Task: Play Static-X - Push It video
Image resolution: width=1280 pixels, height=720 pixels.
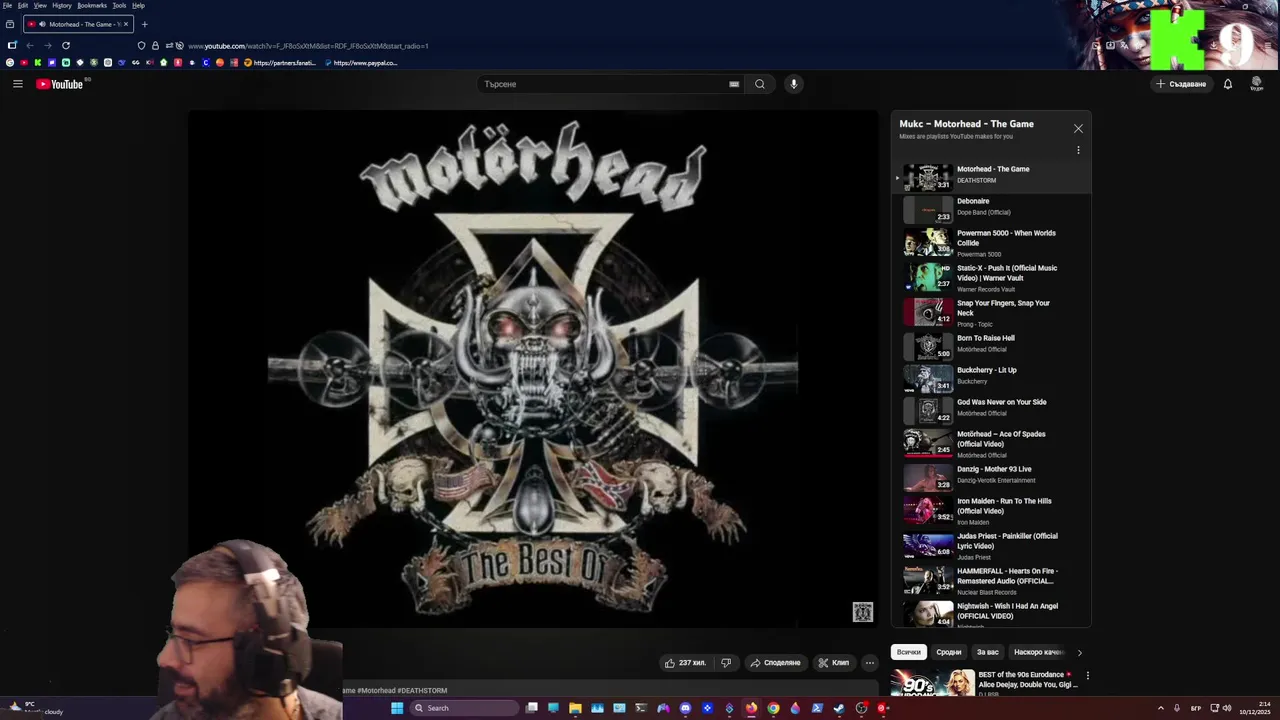Action: [992, 278]
